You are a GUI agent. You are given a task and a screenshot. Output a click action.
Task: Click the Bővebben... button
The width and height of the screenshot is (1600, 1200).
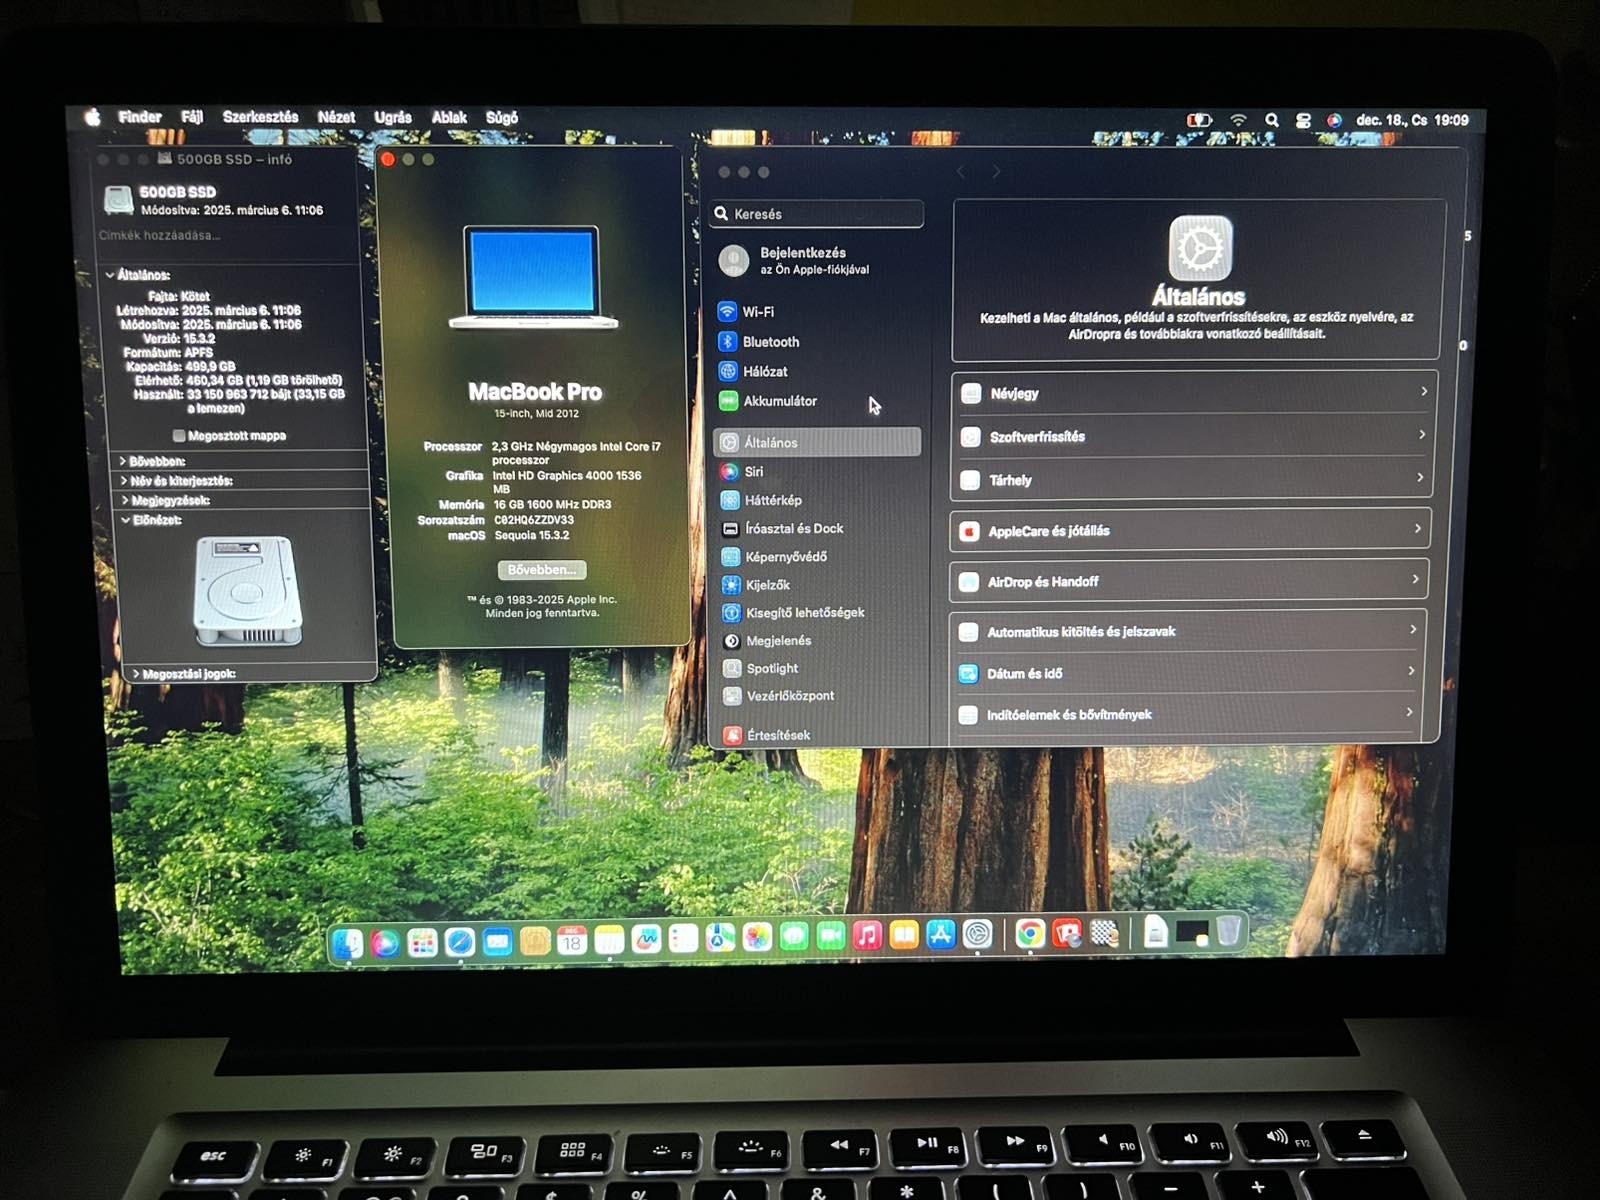point(542,570)
